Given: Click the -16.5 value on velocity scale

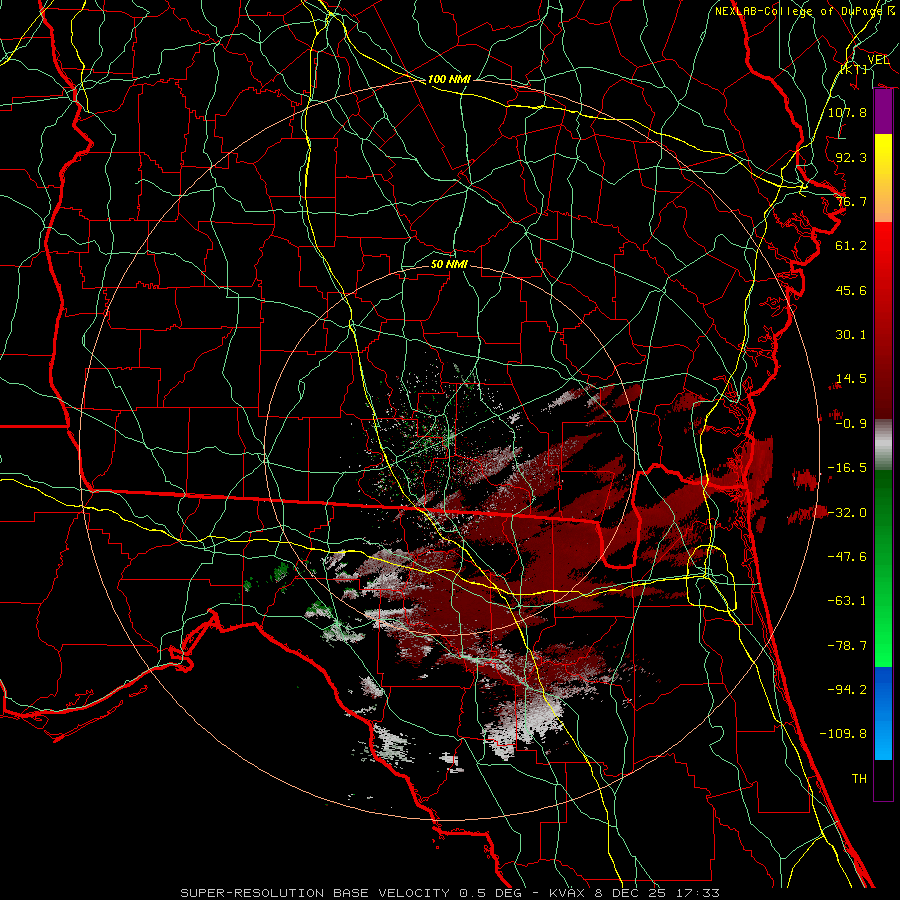Looking at the screenshot, I should [847, 468].
